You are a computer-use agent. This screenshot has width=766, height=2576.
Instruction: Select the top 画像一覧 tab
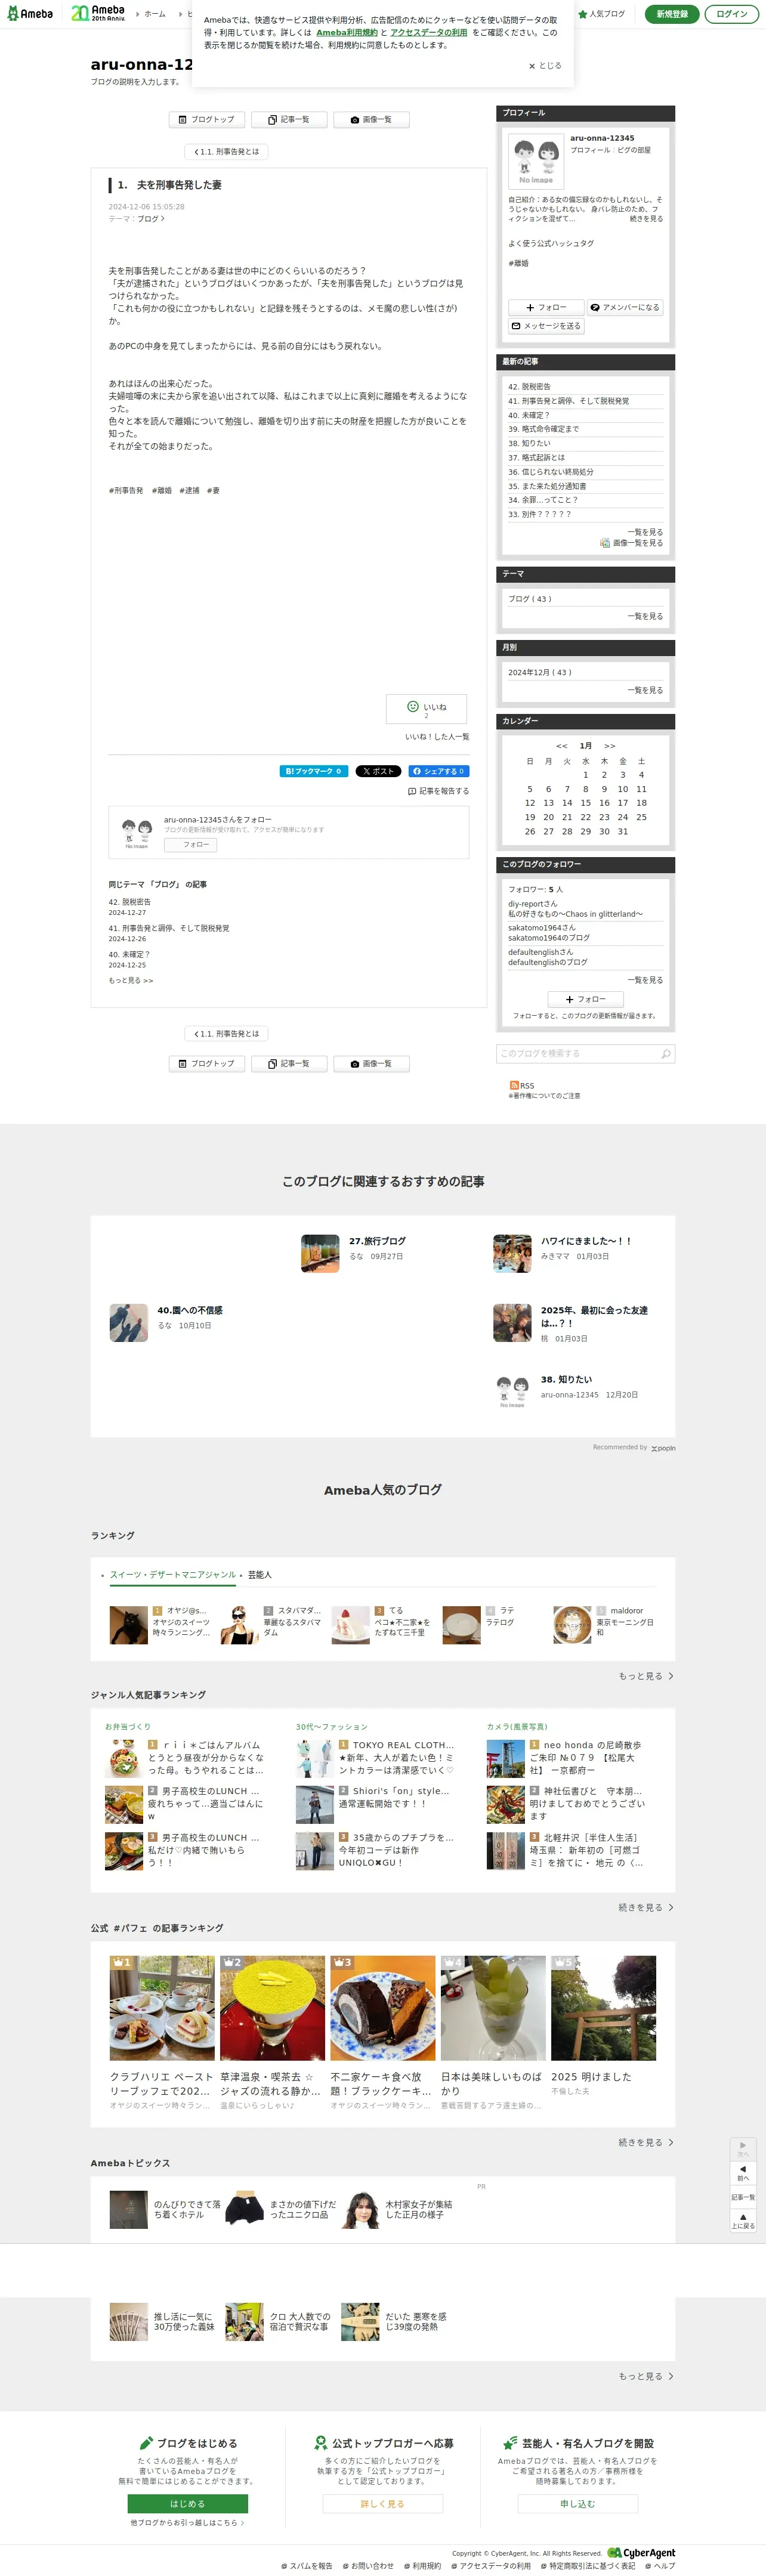(371, 119)
